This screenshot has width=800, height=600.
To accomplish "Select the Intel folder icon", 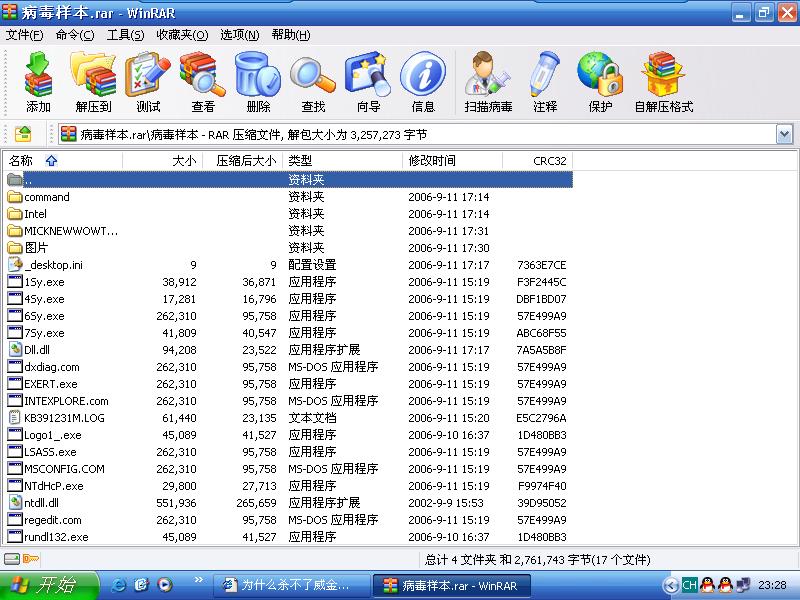I will pyautogui.click(x=15, y=214).
